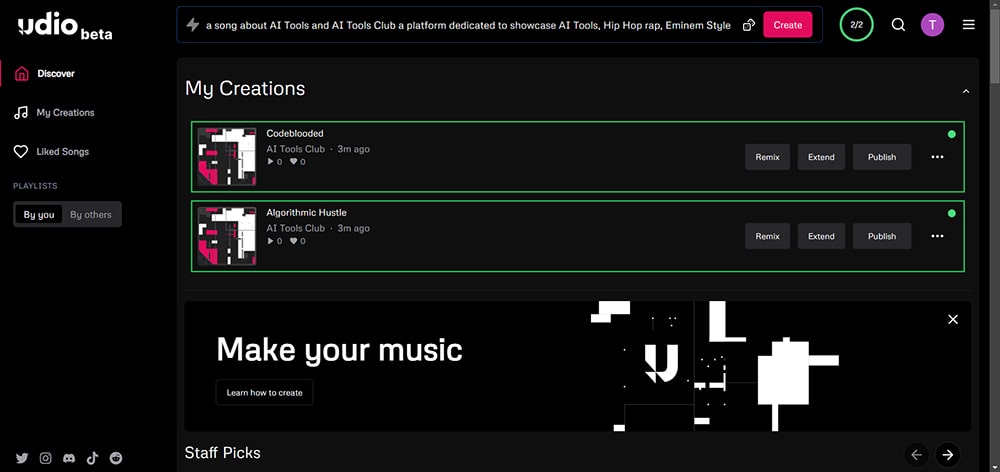Click the page vertical scrollbar

pyautogui.click(x=994, y=48)
